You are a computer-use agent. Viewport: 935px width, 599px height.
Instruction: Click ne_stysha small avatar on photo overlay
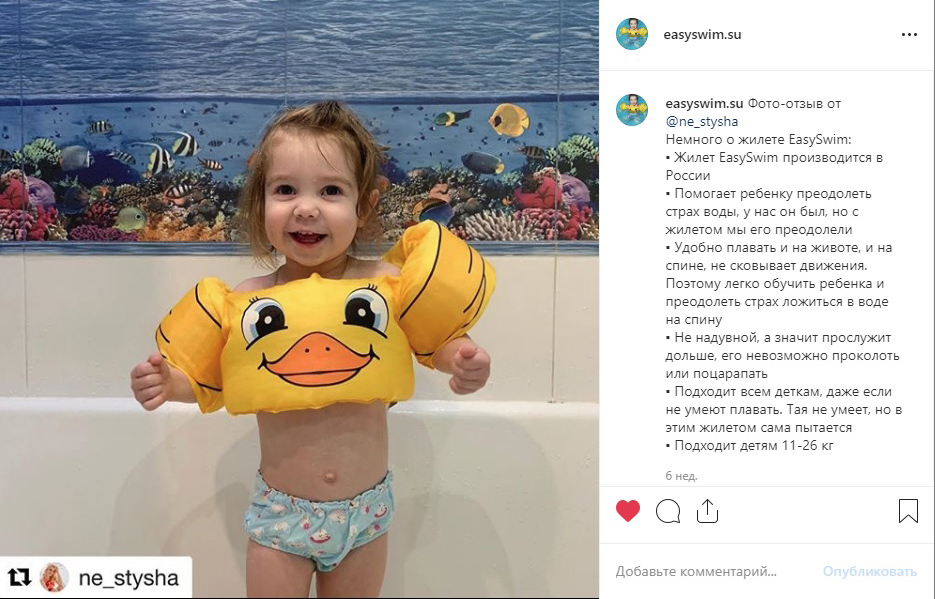[54, 578]
